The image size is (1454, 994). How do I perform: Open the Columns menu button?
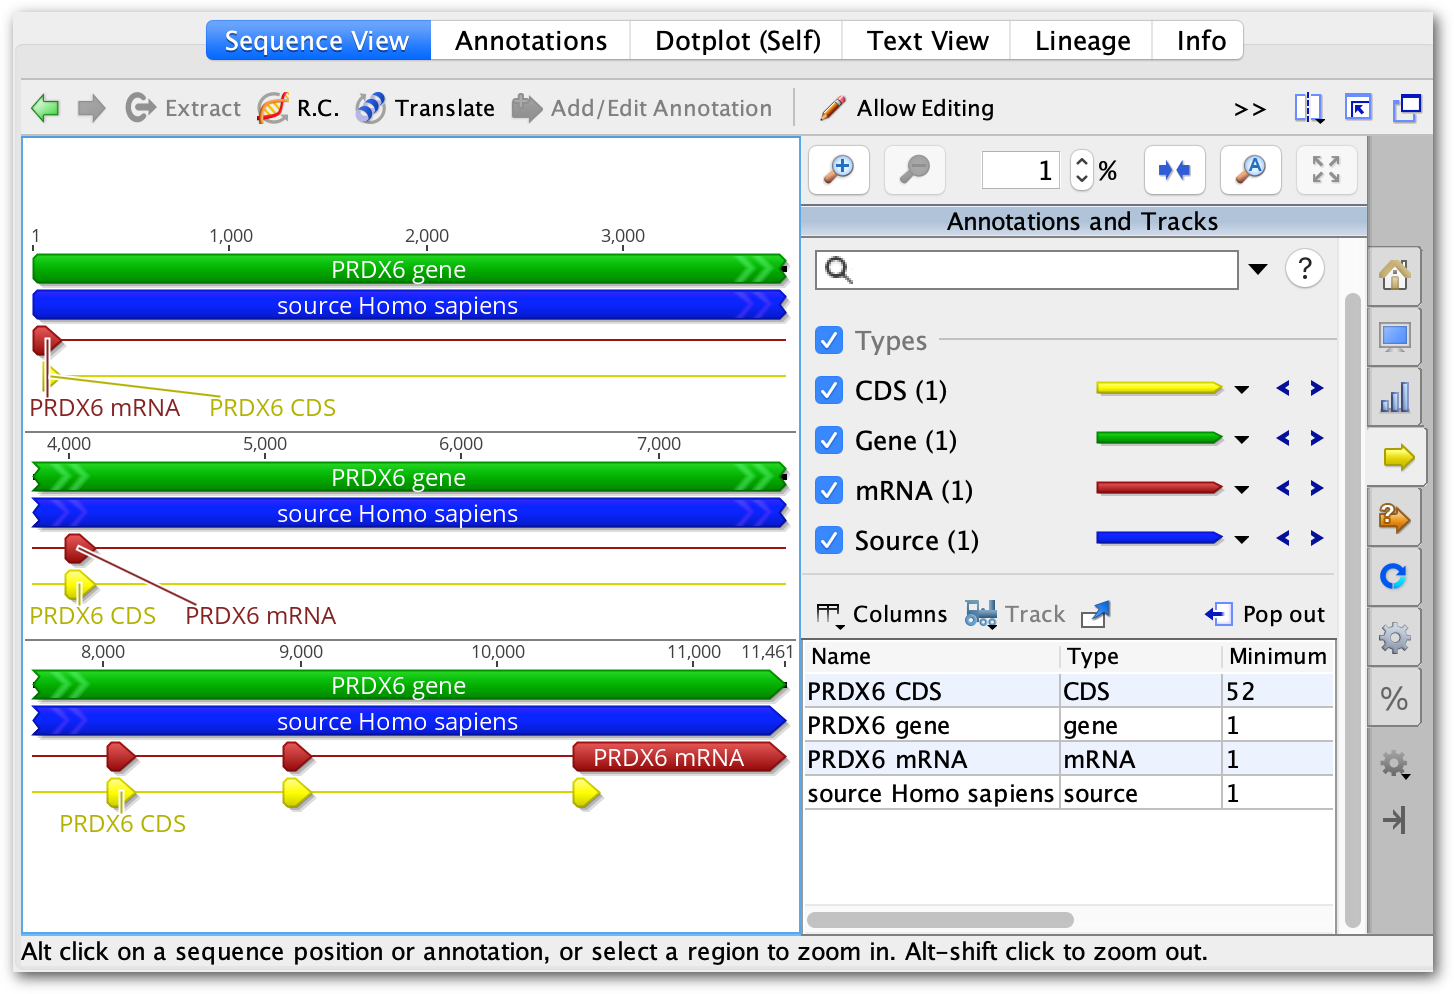[881, 614]
